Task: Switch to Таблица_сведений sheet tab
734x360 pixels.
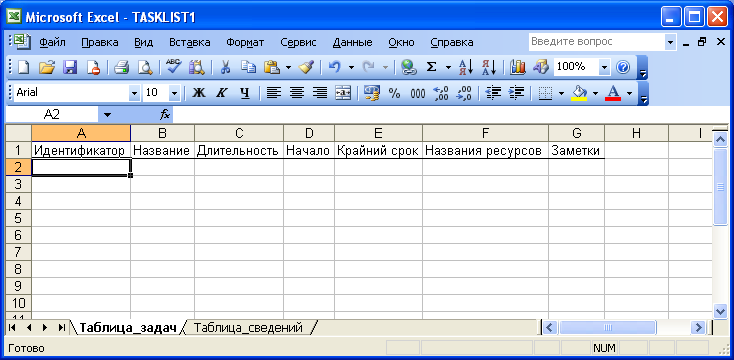Action: point(248,328)
